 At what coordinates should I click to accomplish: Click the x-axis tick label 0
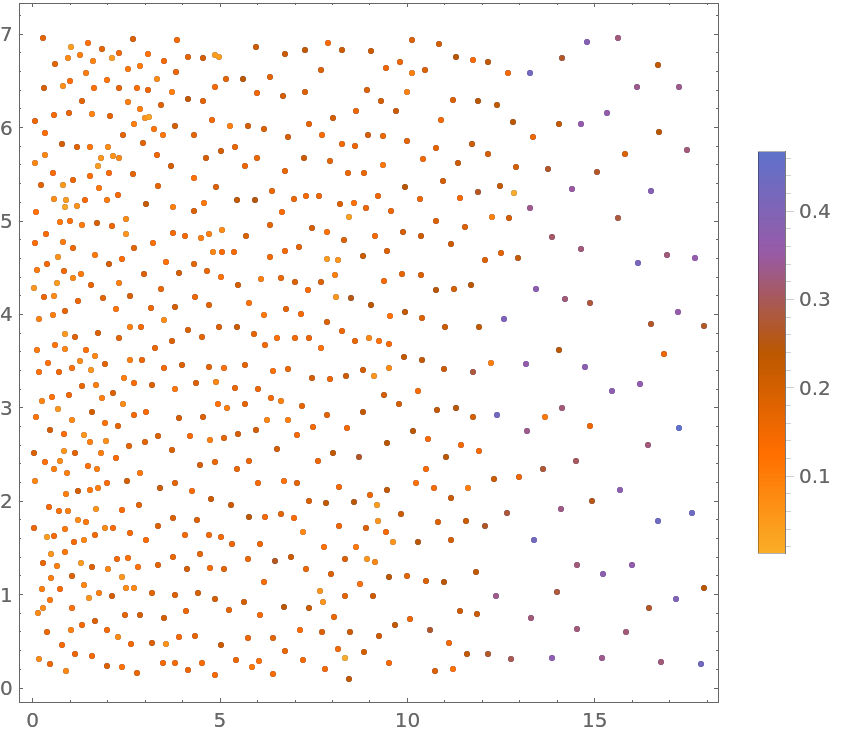point(33,719)
